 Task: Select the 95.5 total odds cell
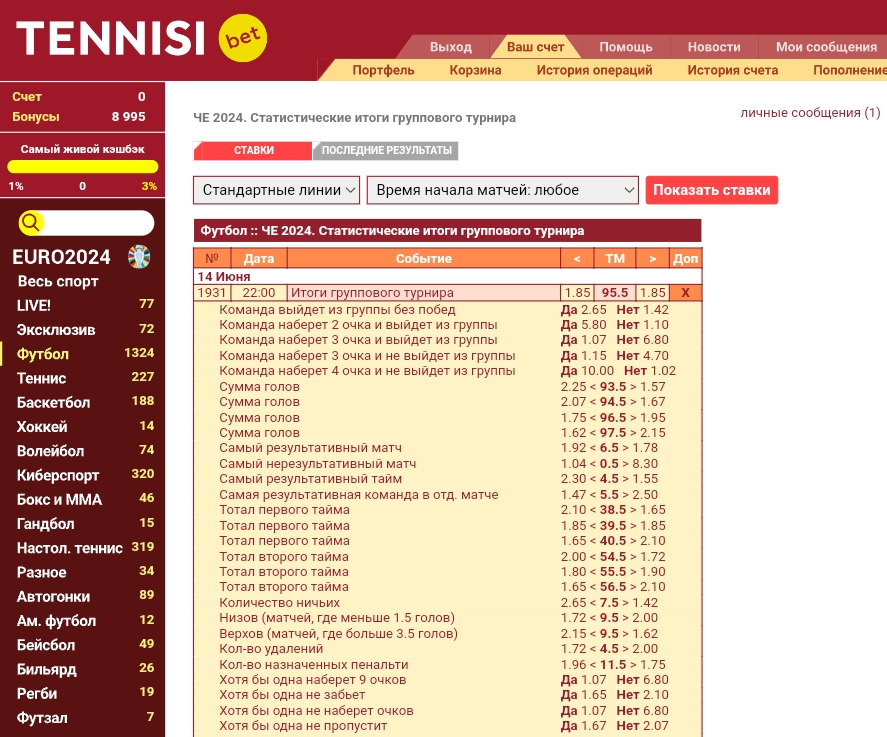click(614, 293)
